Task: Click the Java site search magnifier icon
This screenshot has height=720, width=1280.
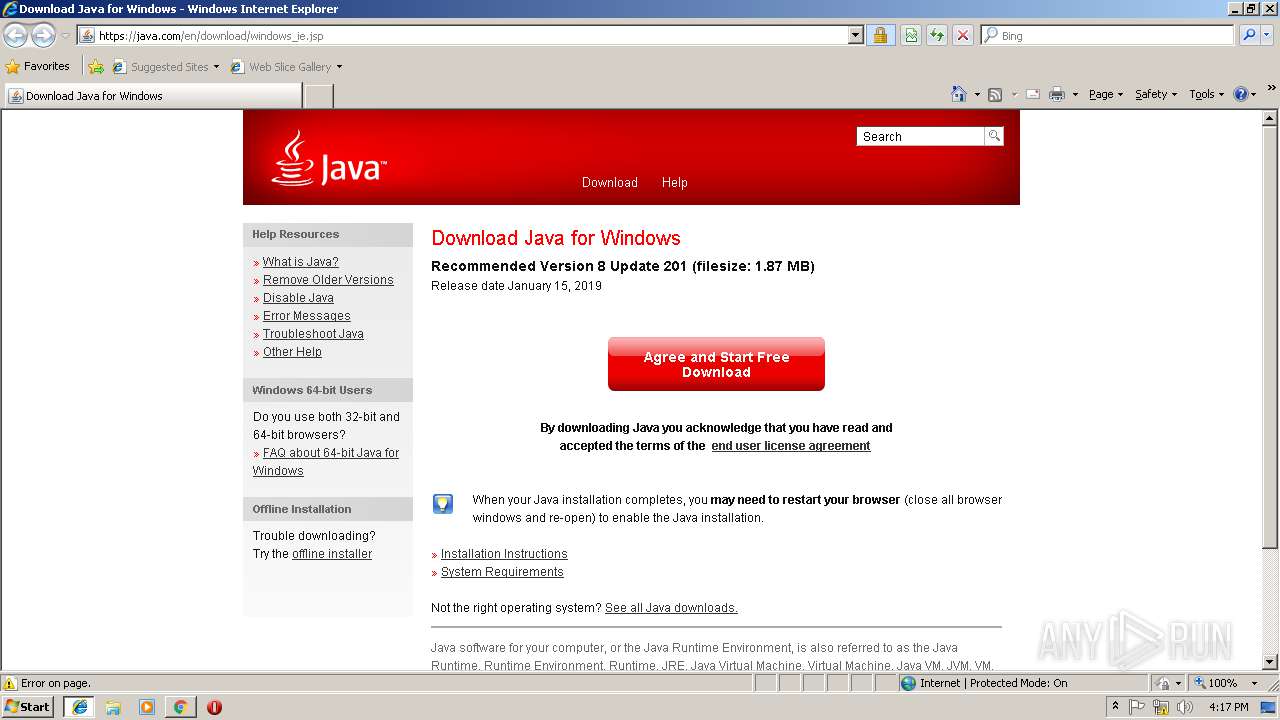Action: point(994,136)
